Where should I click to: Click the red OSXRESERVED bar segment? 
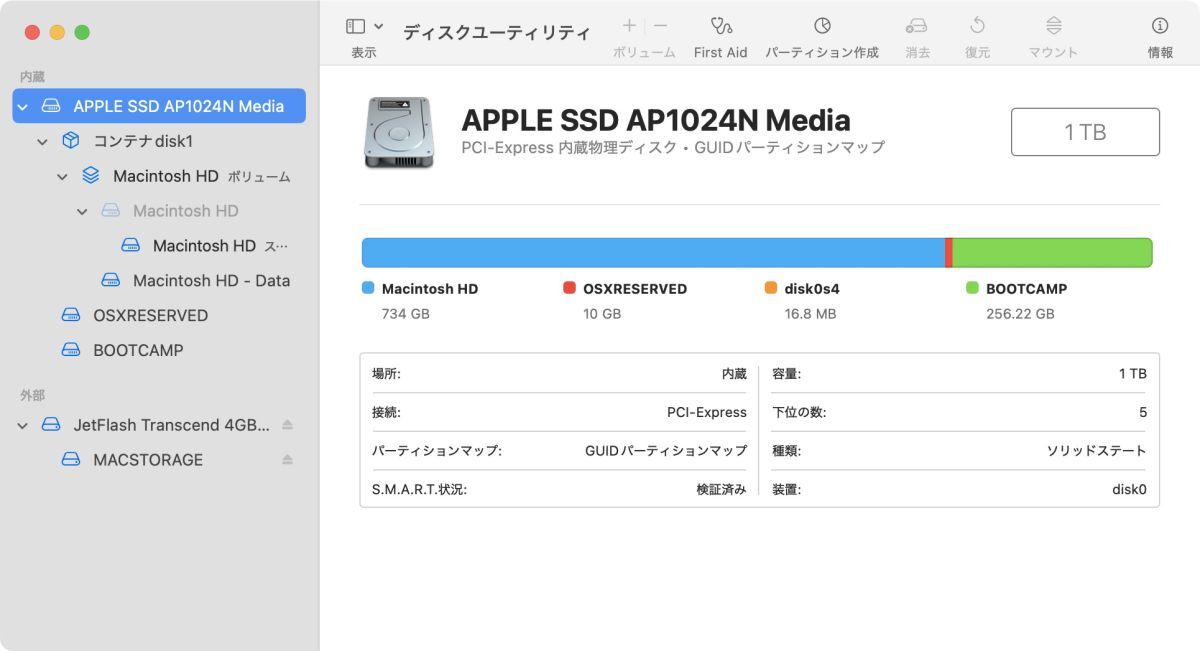[949, 253]
